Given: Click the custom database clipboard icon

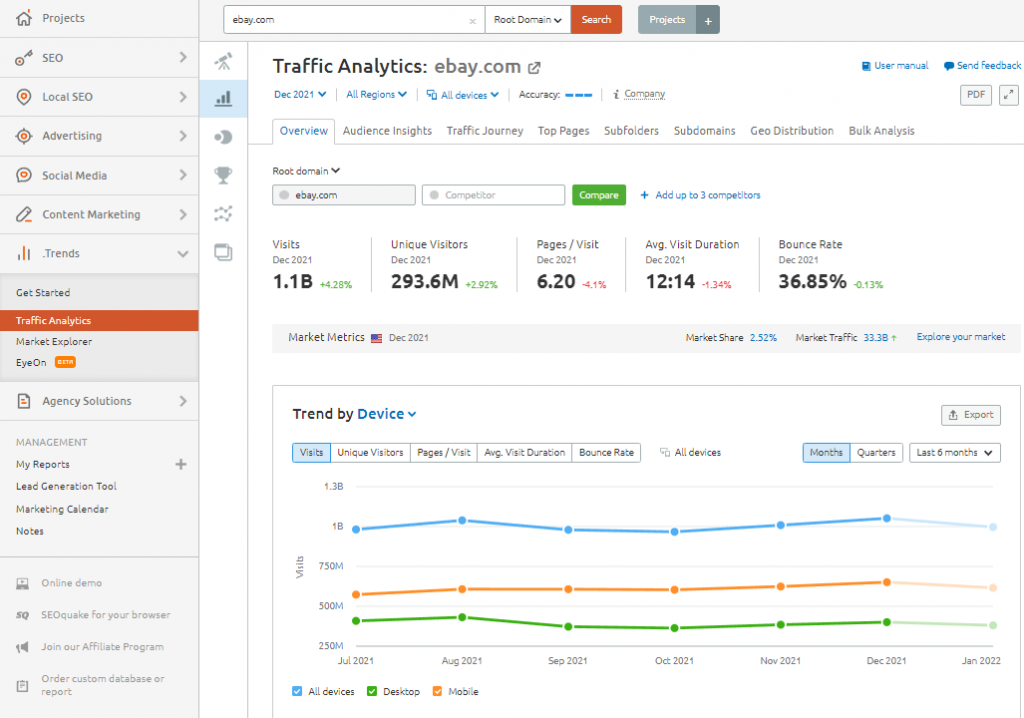Looking at the screenshot, I should (x=23, y=685).
